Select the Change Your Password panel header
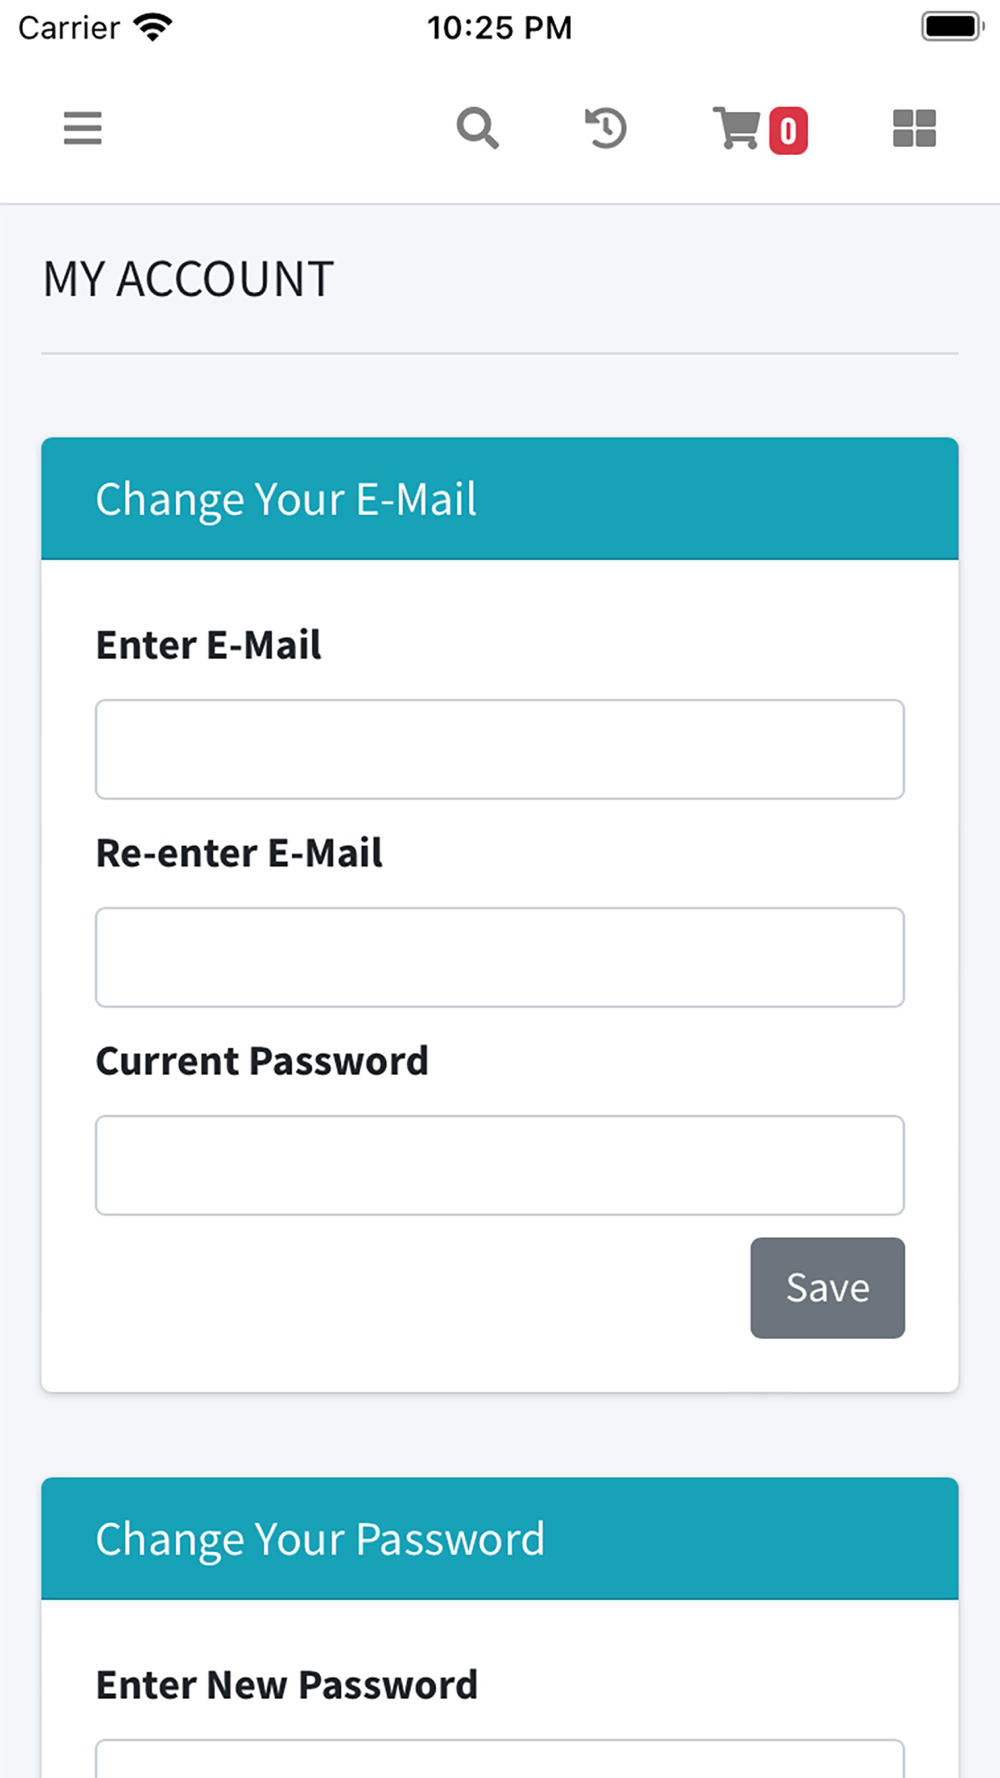1000x1778 pixels. click(x=500, y=1538)
